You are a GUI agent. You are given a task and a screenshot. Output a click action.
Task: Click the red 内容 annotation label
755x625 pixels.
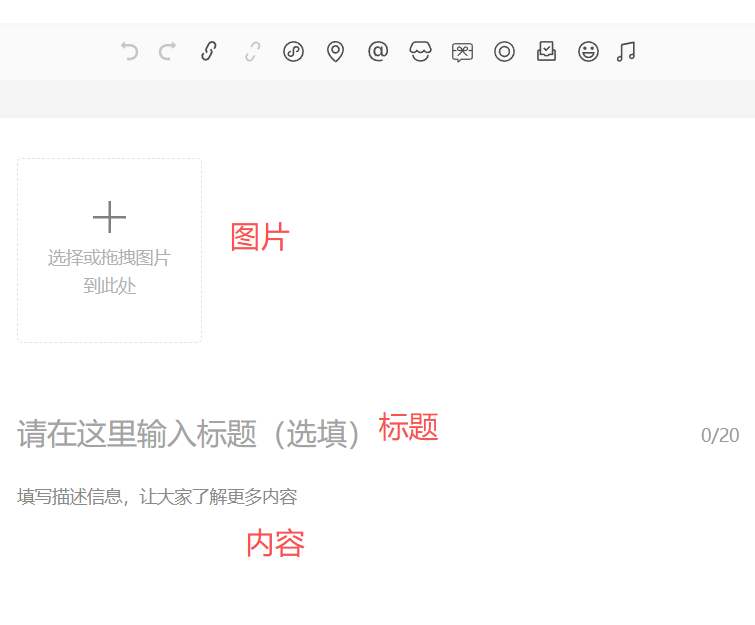(x=275, y=543)
